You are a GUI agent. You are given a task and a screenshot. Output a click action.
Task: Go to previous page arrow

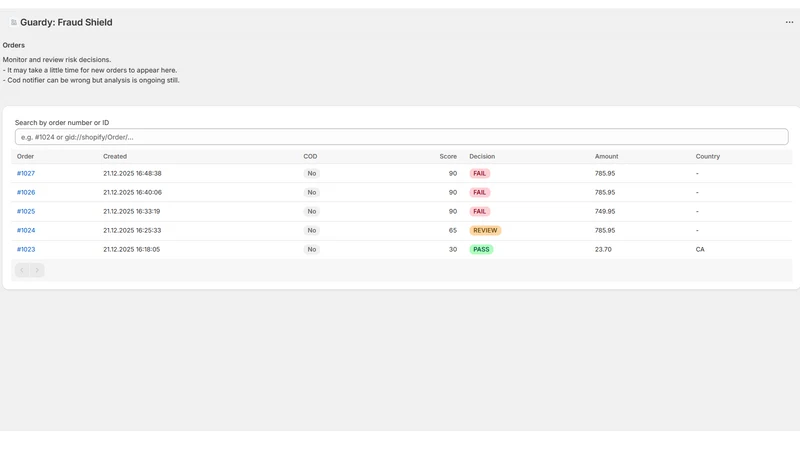click(22, 270)
